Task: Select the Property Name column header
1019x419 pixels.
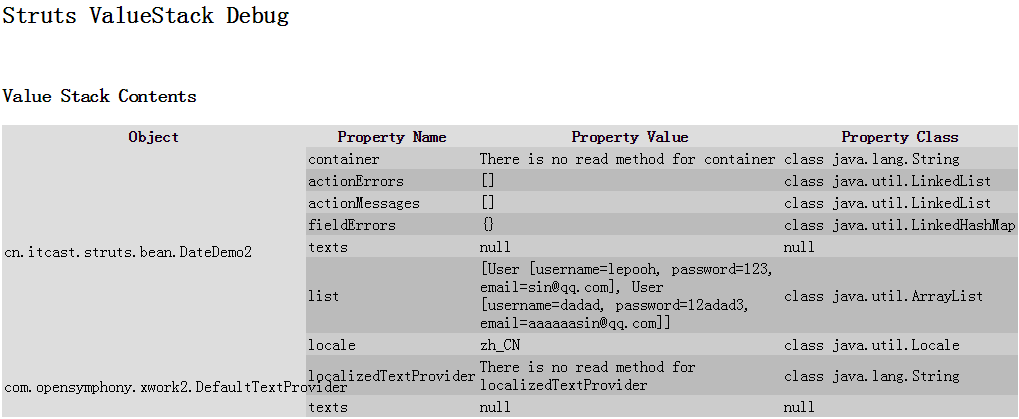Action: [x=392, y=137]
